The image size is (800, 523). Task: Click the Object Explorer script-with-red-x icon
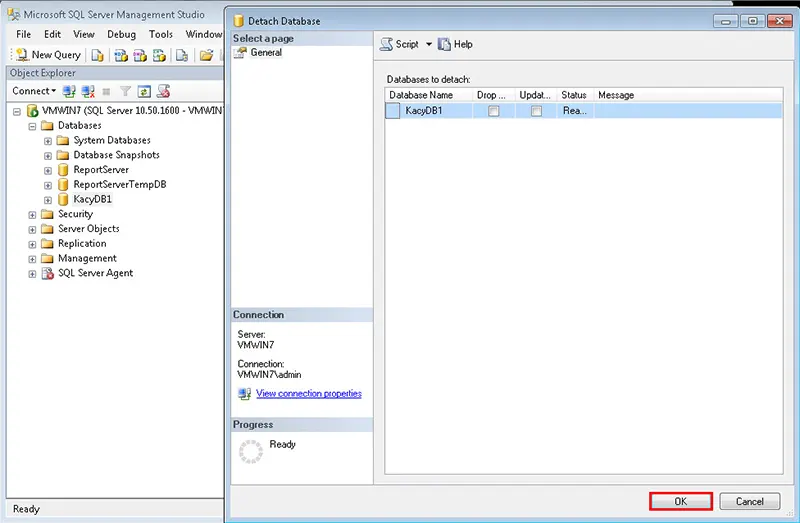coord(163,91)
